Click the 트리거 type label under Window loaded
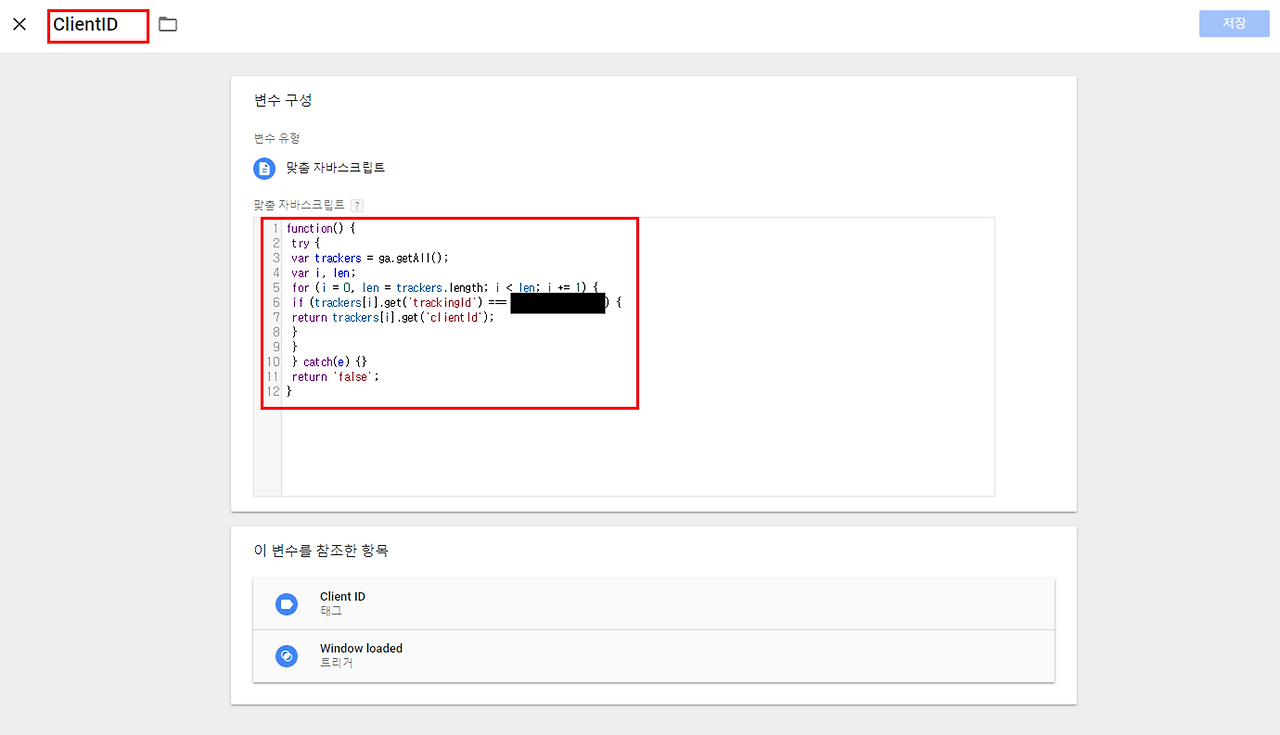The image size is (1280, 735). tap(337, 663)
